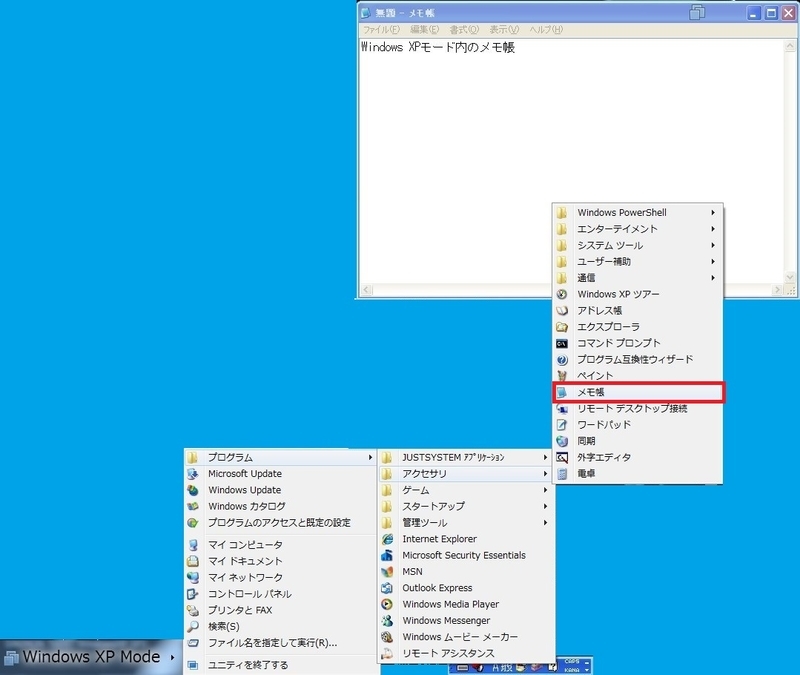Select the プログラム menu entry
The width and height of the screenshot is (800, 675).
(280, 458)
